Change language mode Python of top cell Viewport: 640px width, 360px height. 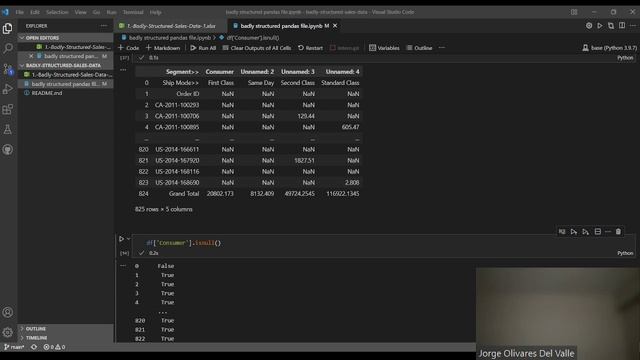point(625,58)
